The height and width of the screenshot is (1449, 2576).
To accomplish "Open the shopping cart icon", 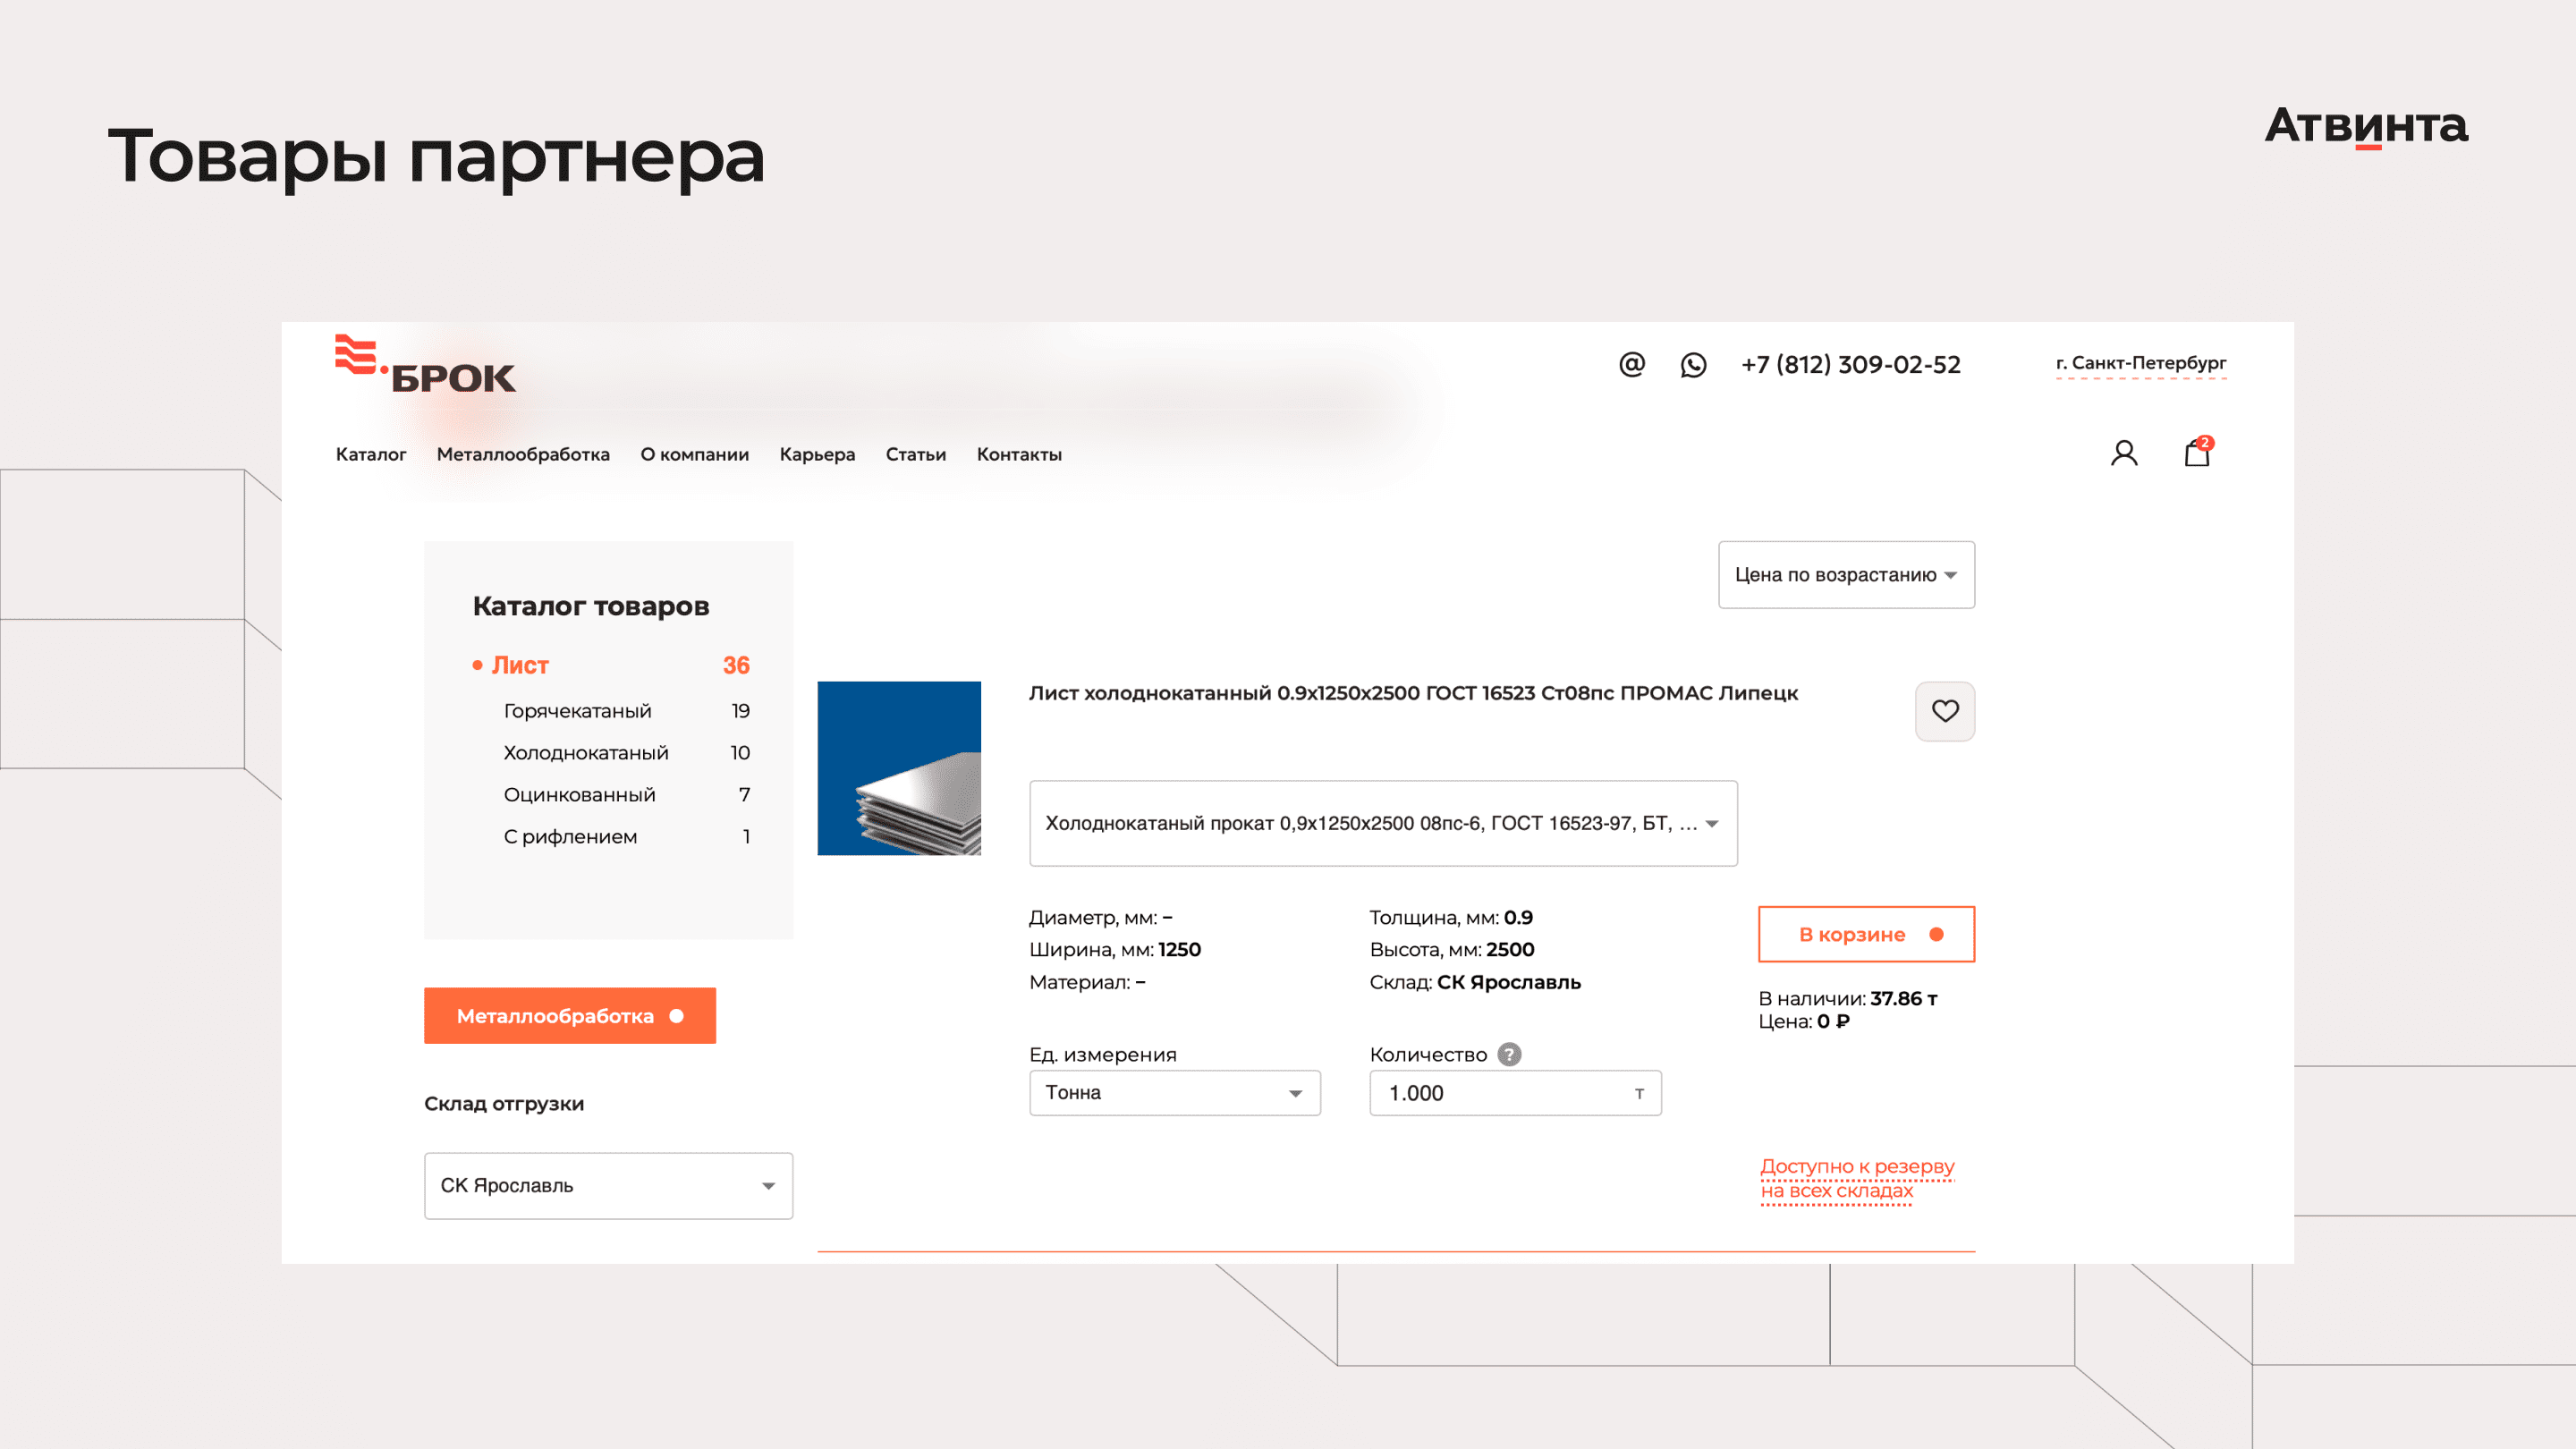I will (2197, 452).
